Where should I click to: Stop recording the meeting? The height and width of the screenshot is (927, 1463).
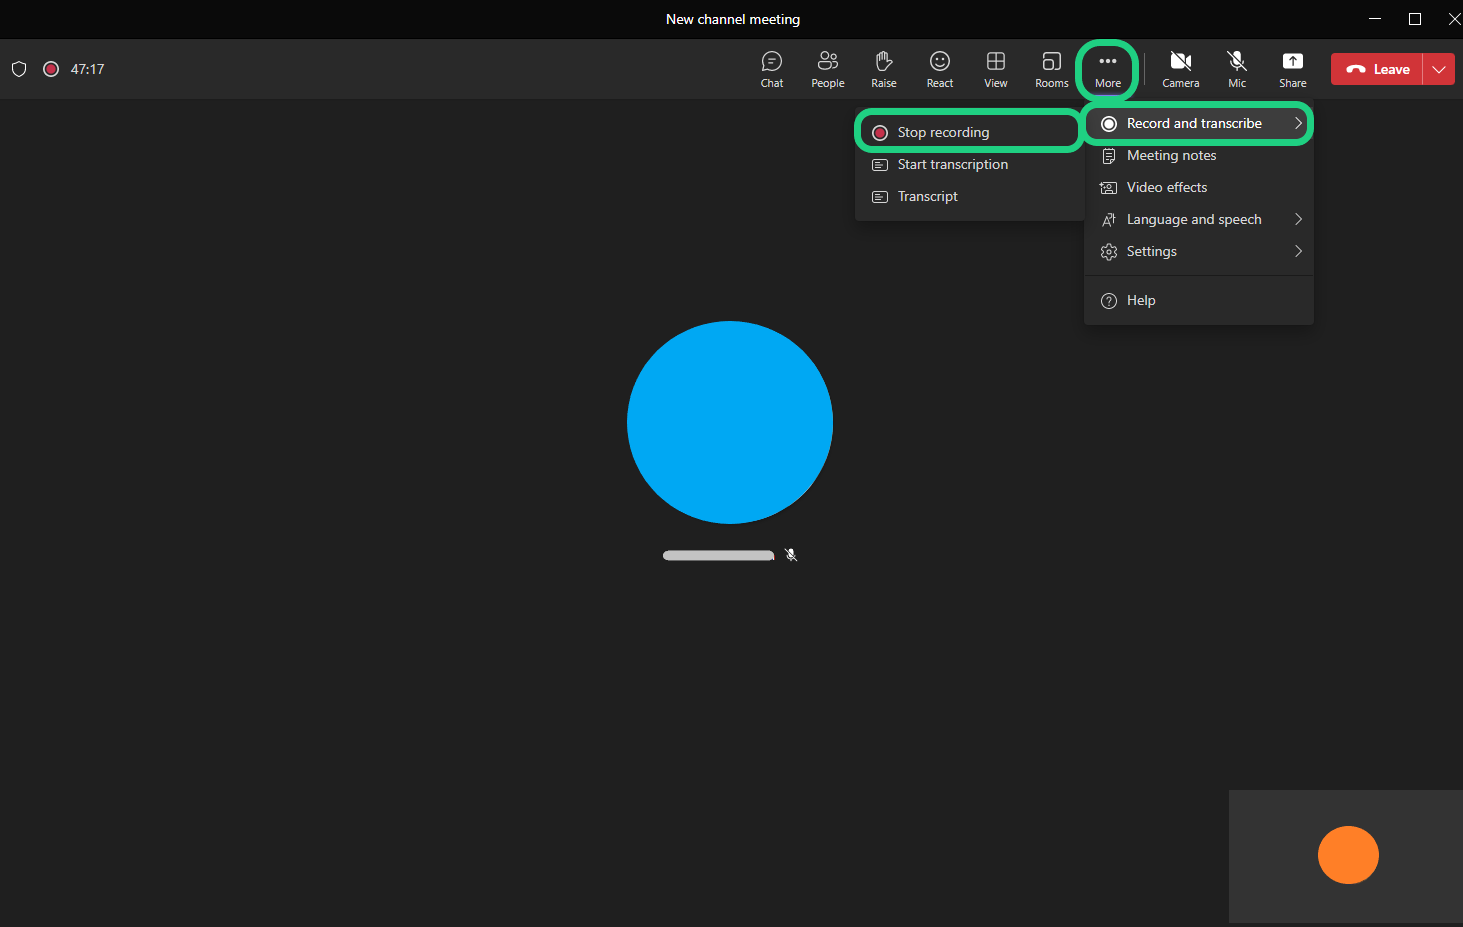click(x=943, y=132)
